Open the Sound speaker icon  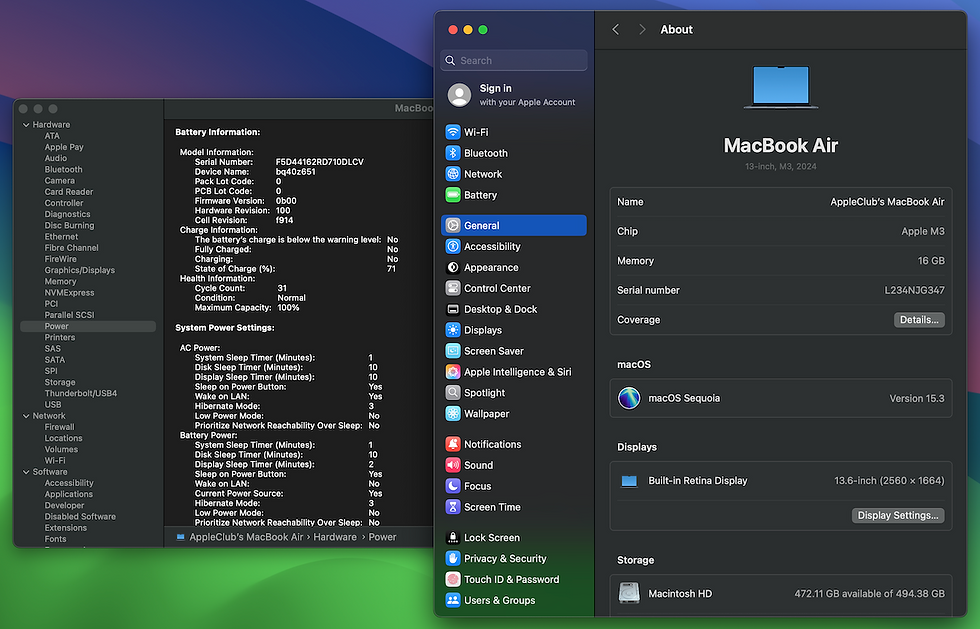pos(452,465)
